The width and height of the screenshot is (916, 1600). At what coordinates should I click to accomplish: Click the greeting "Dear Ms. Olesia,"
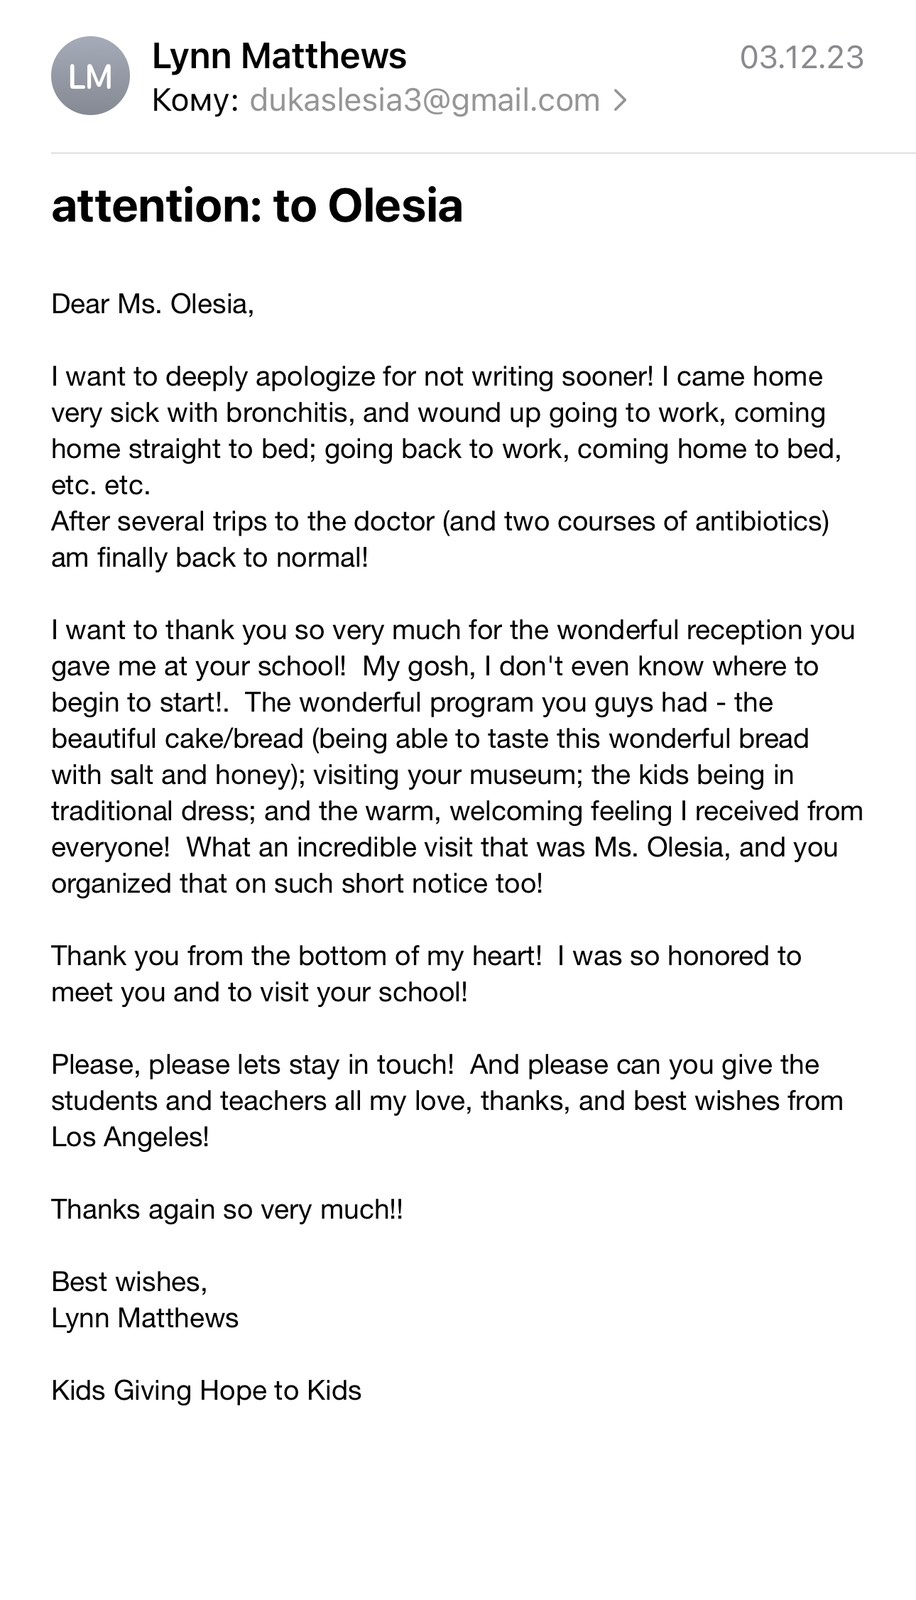[x=153, y=304]
